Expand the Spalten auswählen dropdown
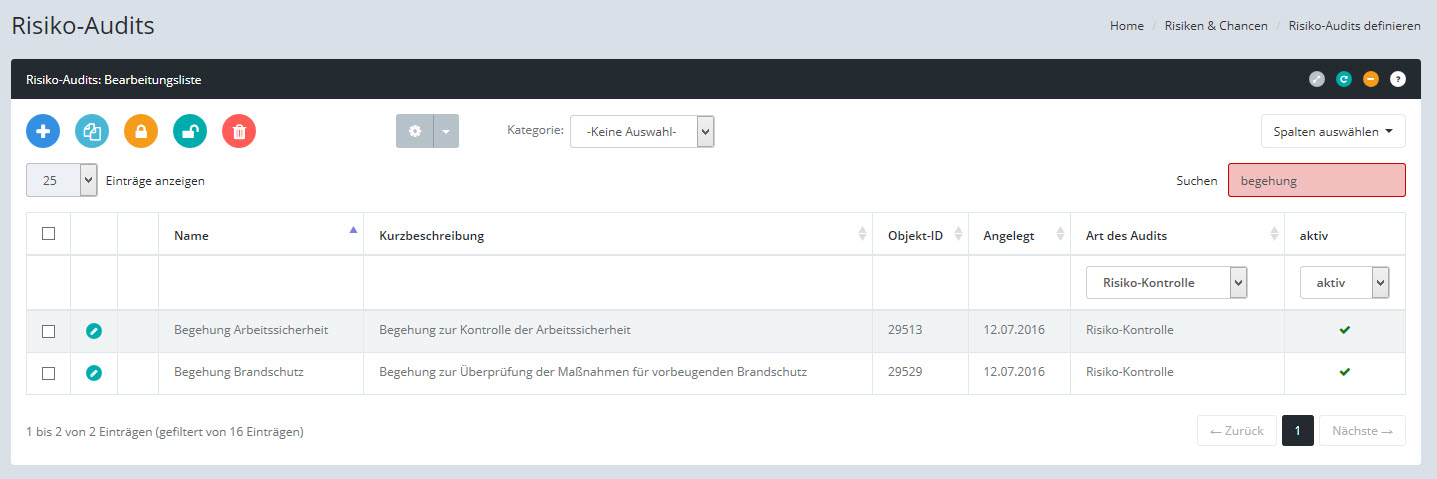Image resolution: width=1437 pixels, height=479 pixels. 1333,131
